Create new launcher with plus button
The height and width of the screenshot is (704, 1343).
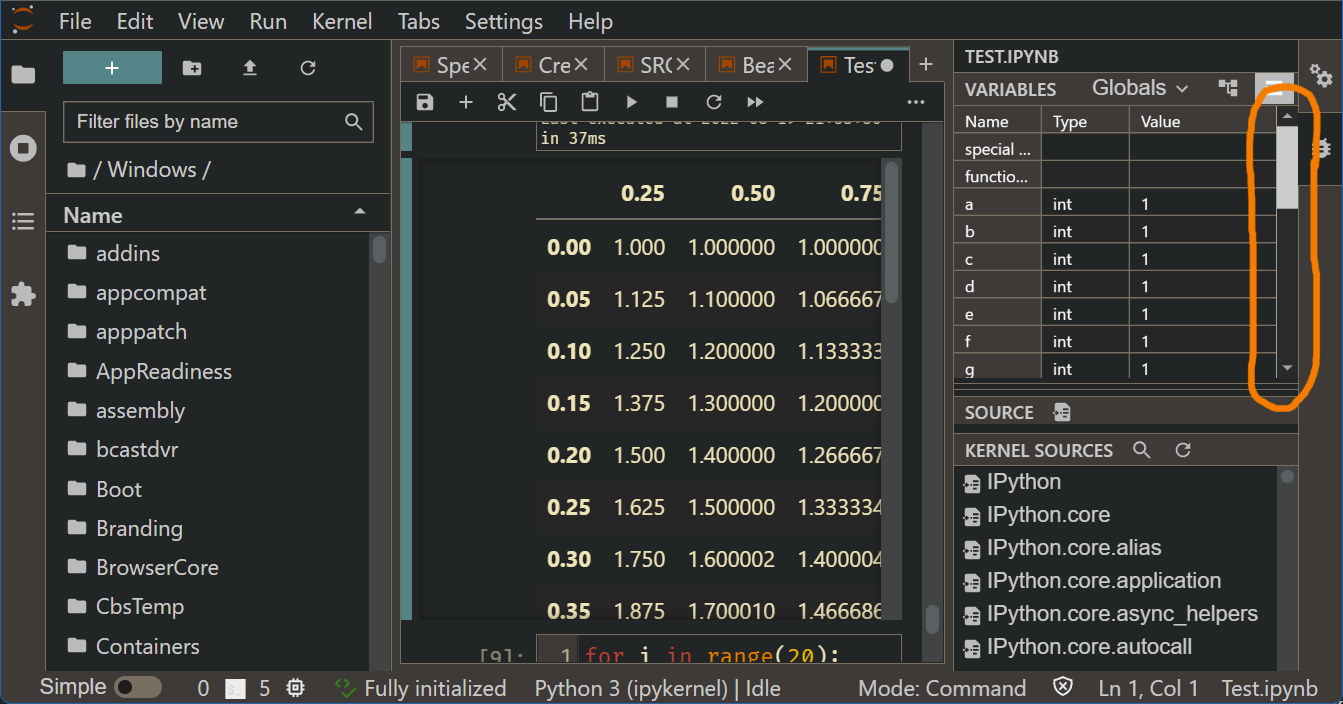(111, 67)
